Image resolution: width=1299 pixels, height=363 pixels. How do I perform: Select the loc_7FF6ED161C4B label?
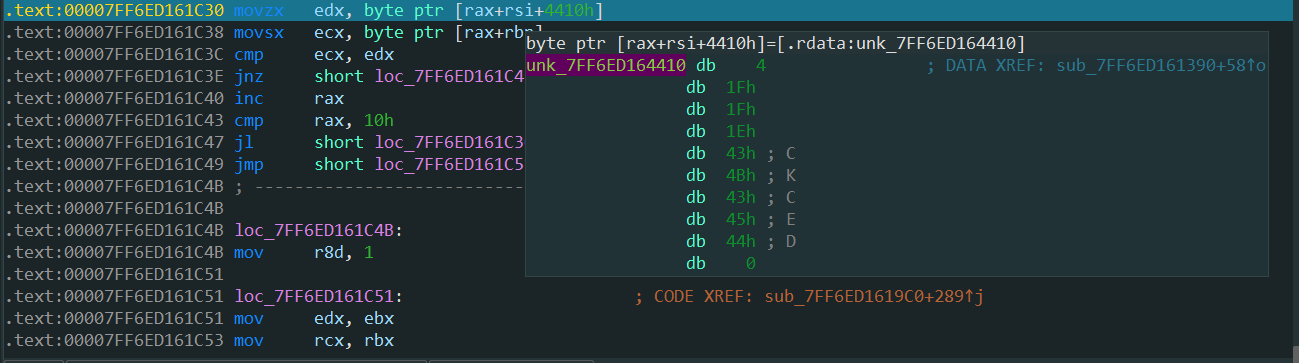coord(319,230)
